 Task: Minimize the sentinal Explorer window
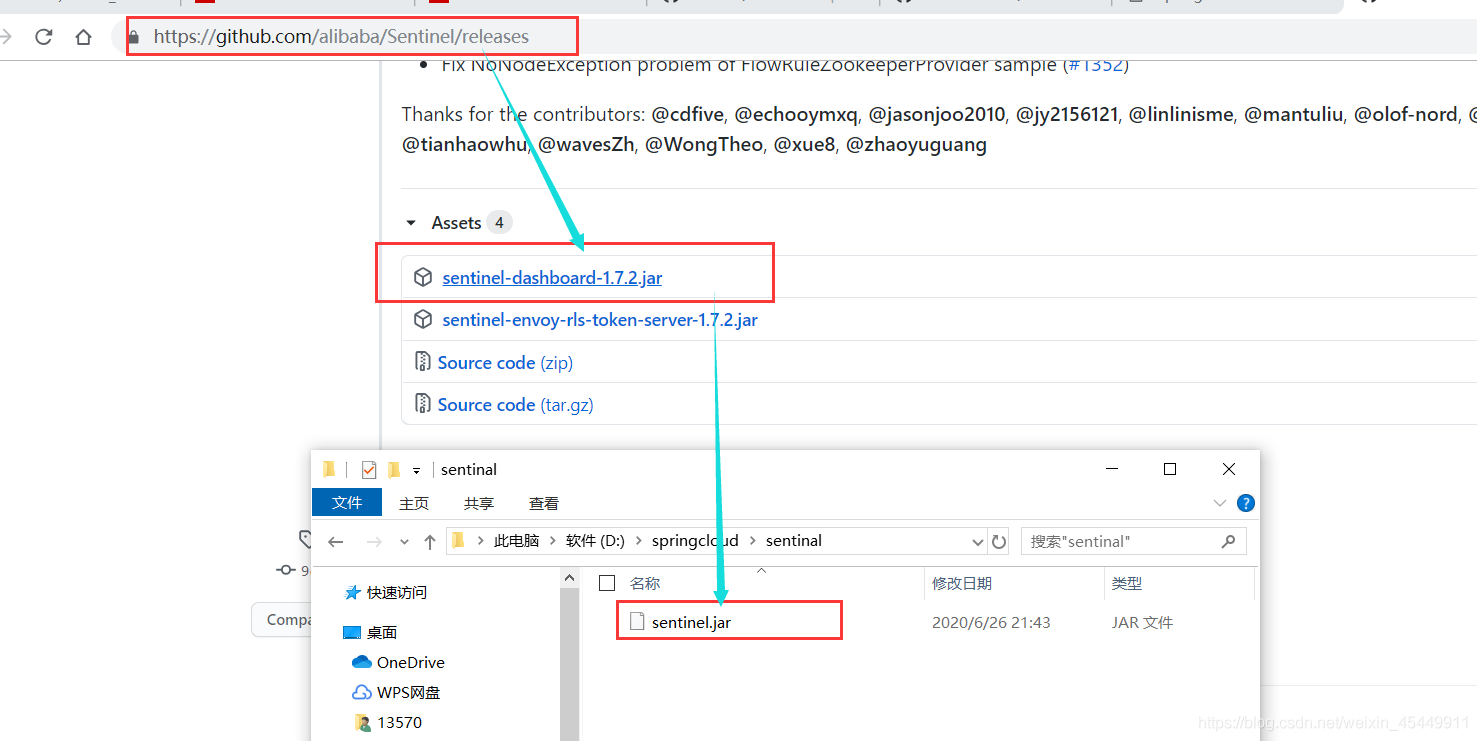(1111, 469)
